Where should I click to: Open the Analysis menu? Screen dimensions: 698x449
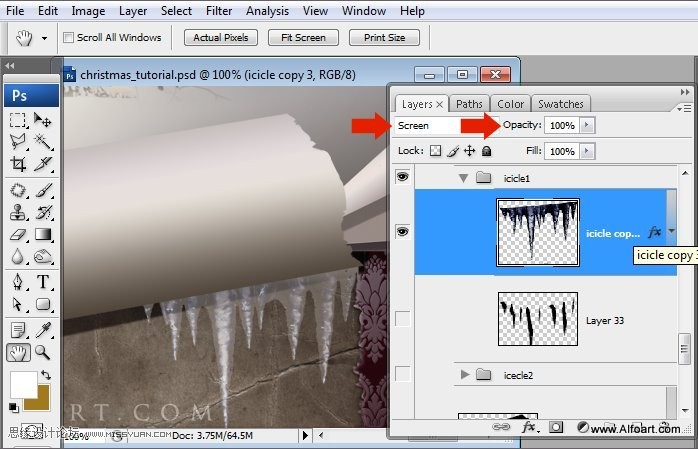tap(267, 11)
